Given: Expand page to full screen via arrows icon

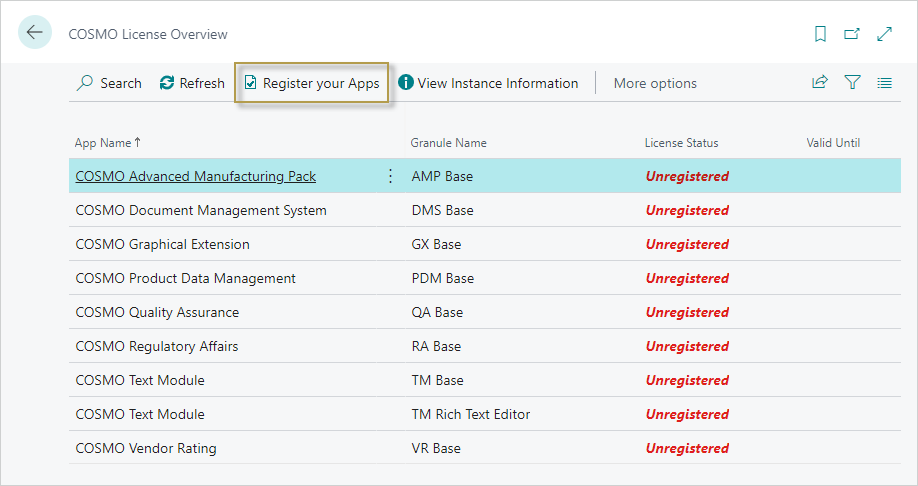Looking at the screenshot, I should [884, 34].
